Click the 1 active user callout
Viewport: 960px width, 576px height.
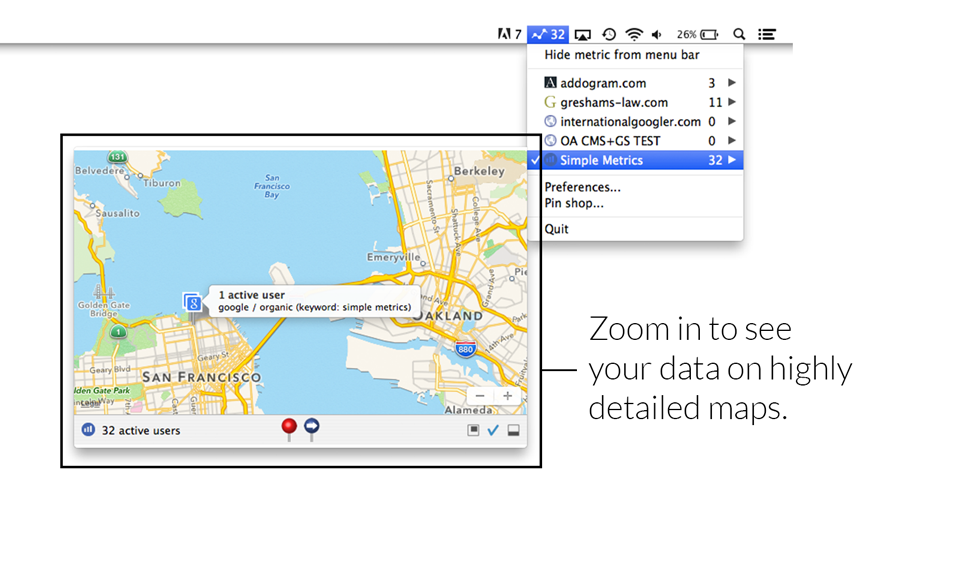(x=314, y=301)
